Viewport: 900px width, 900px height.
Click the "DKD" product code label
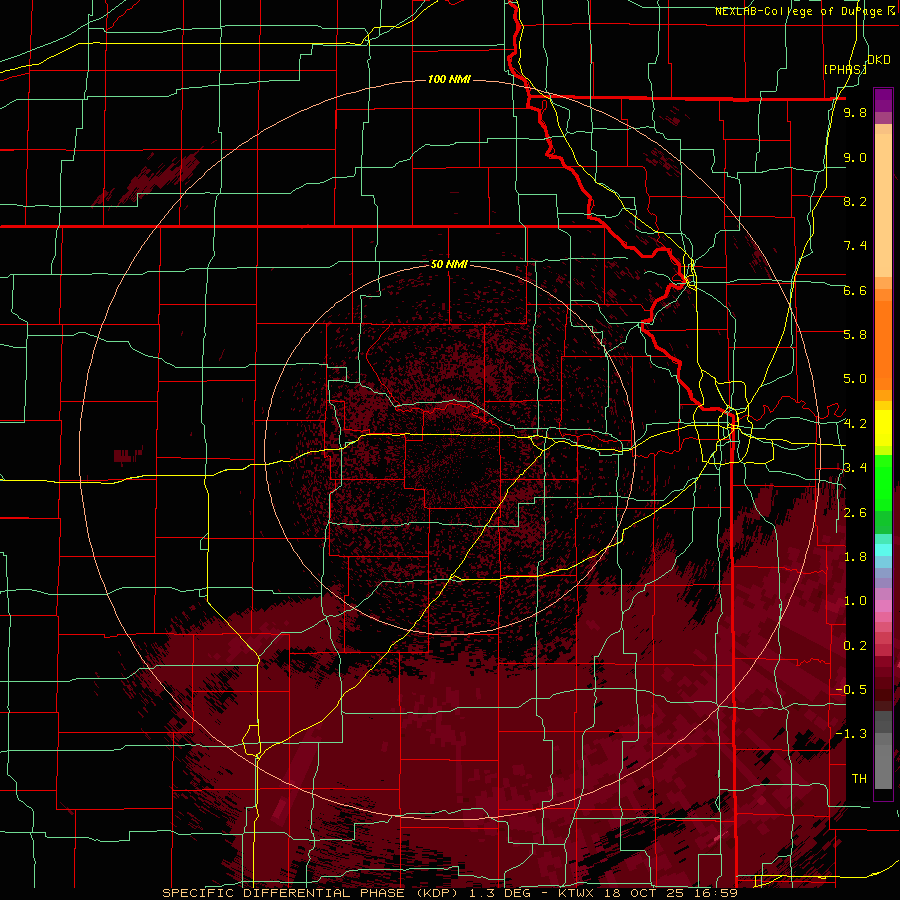879,59
